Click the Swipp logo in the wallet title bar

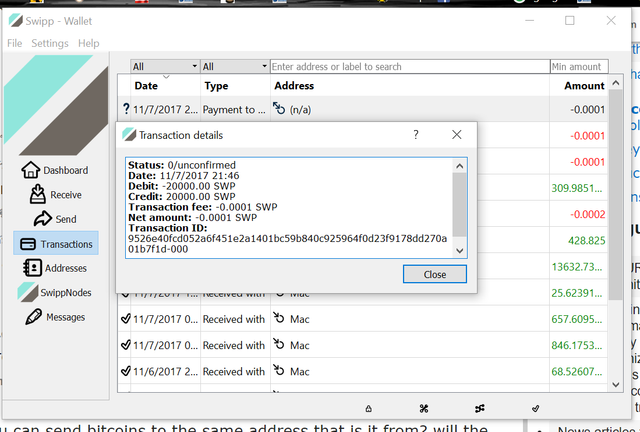pos(16,20)
